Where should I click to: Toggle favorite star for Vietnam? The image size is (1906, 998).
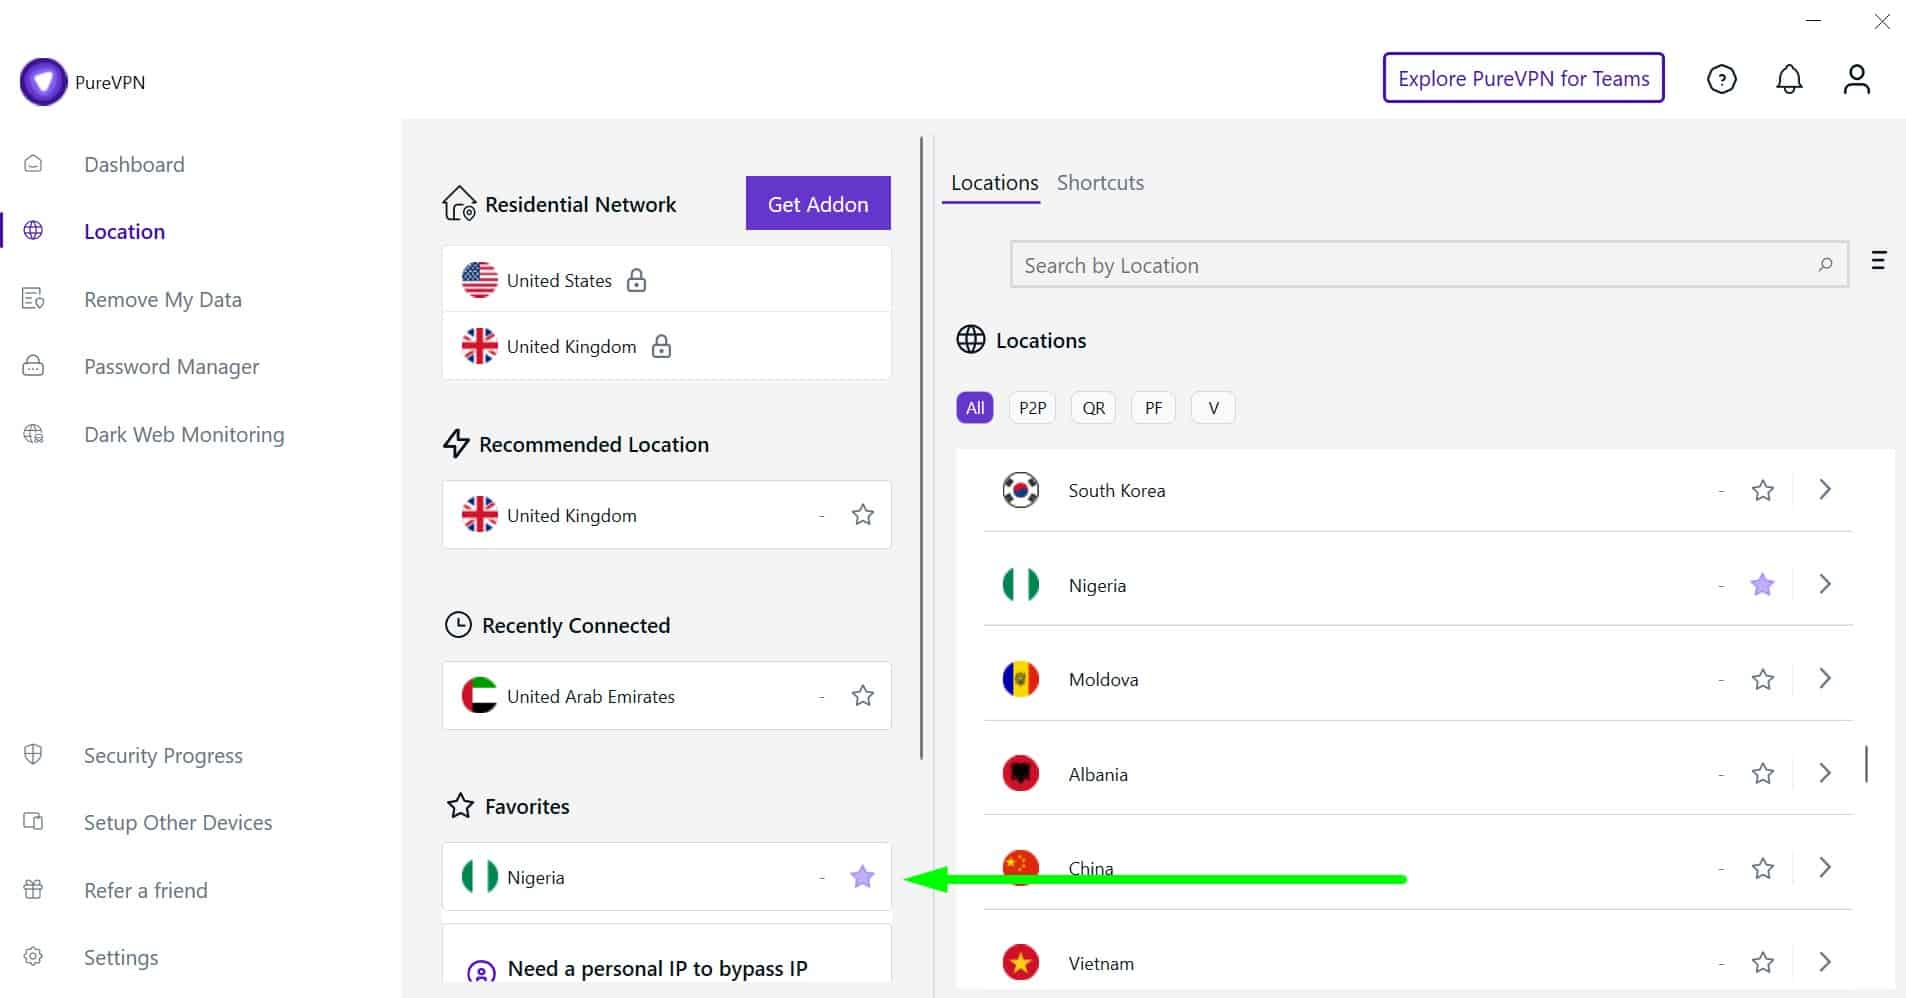pyautogui.click(x=1762, y=963)
